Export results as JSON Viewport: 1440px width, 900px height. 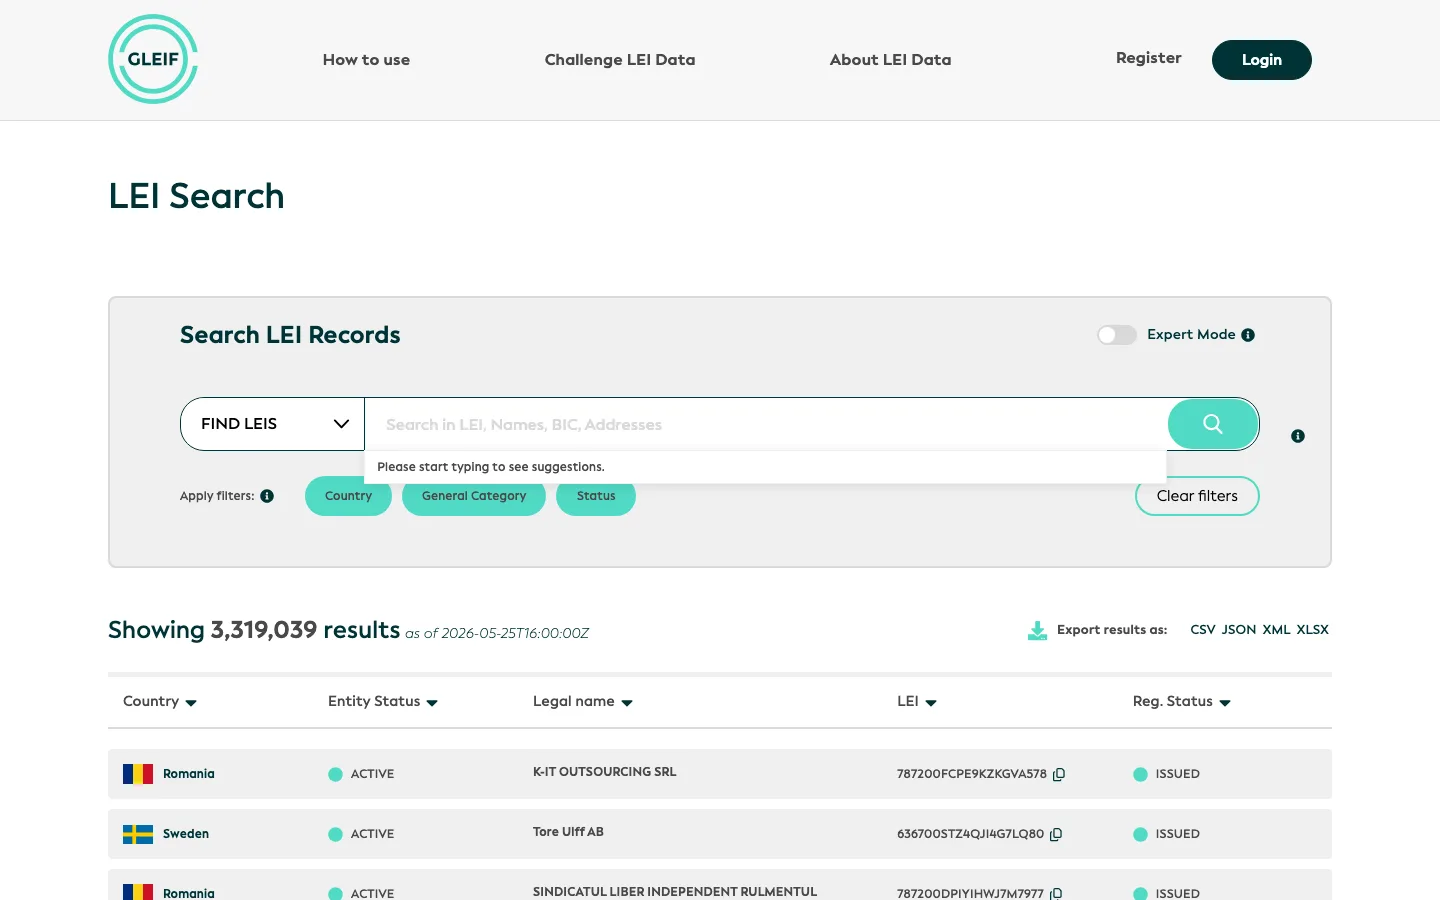pyautogui.click(x=1239, y=630)
